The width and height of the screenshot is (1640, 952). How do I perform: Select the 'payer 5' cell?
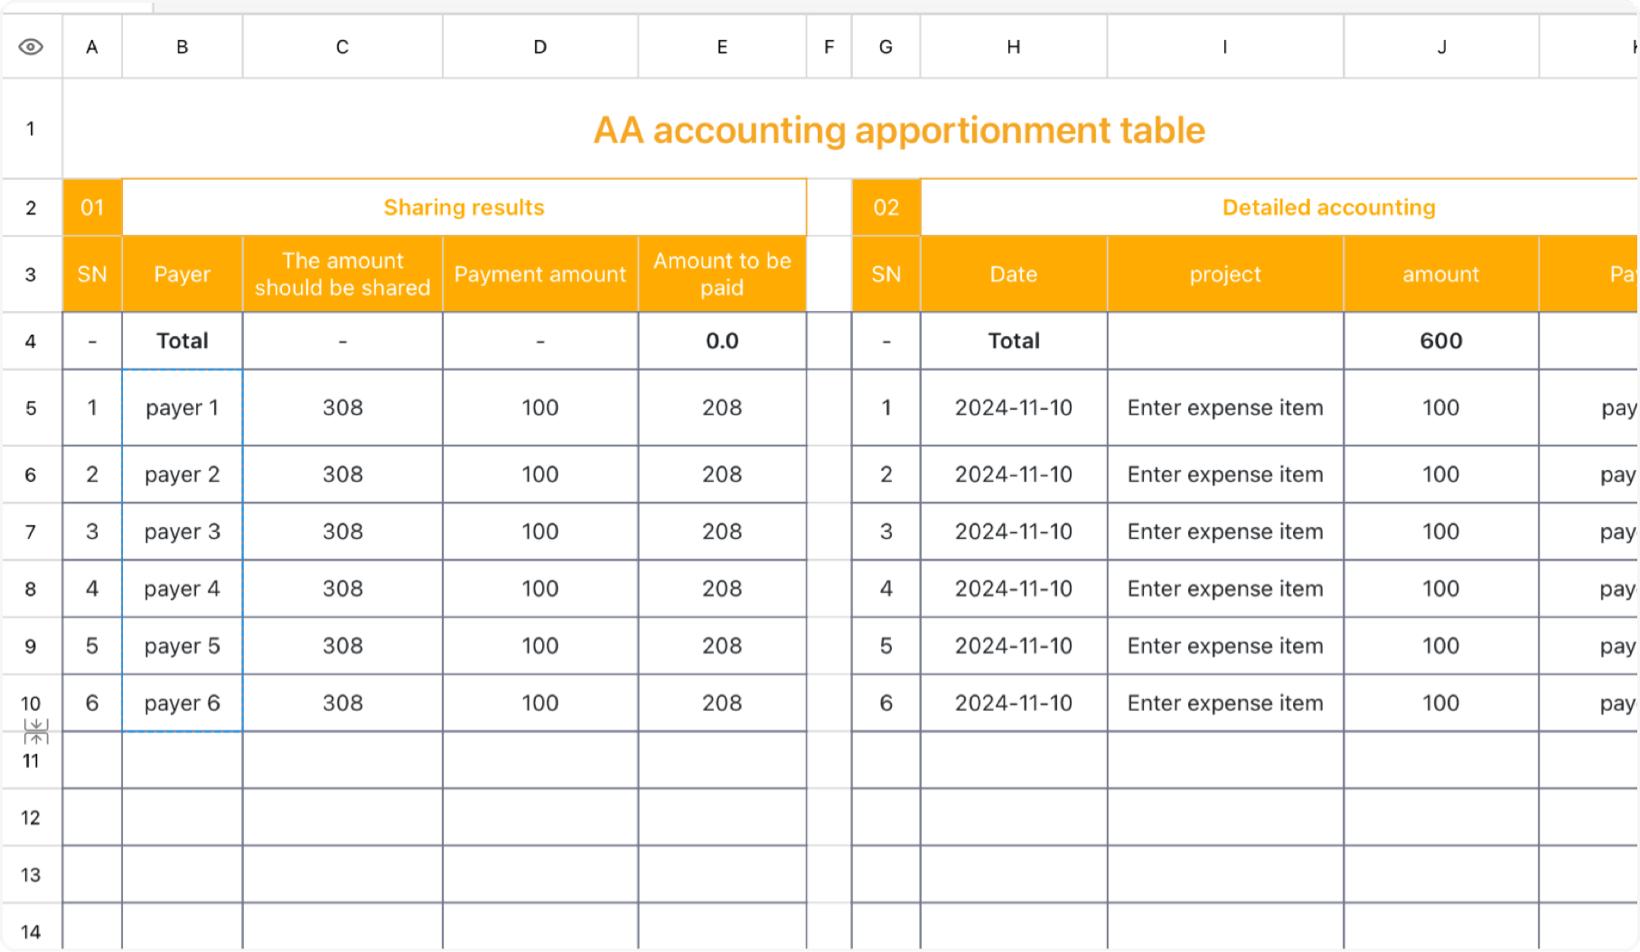pos(182,646)
